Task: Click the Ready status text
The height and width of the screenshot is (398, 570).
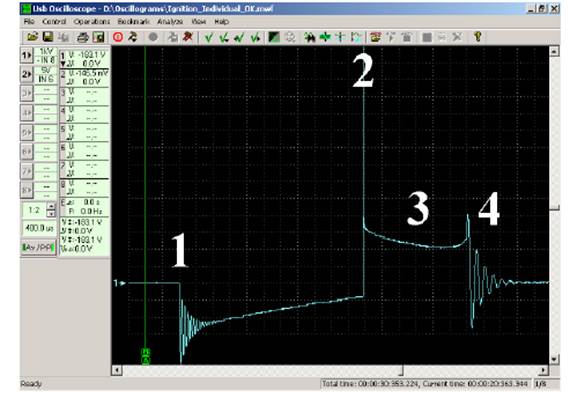Action: 31,384
